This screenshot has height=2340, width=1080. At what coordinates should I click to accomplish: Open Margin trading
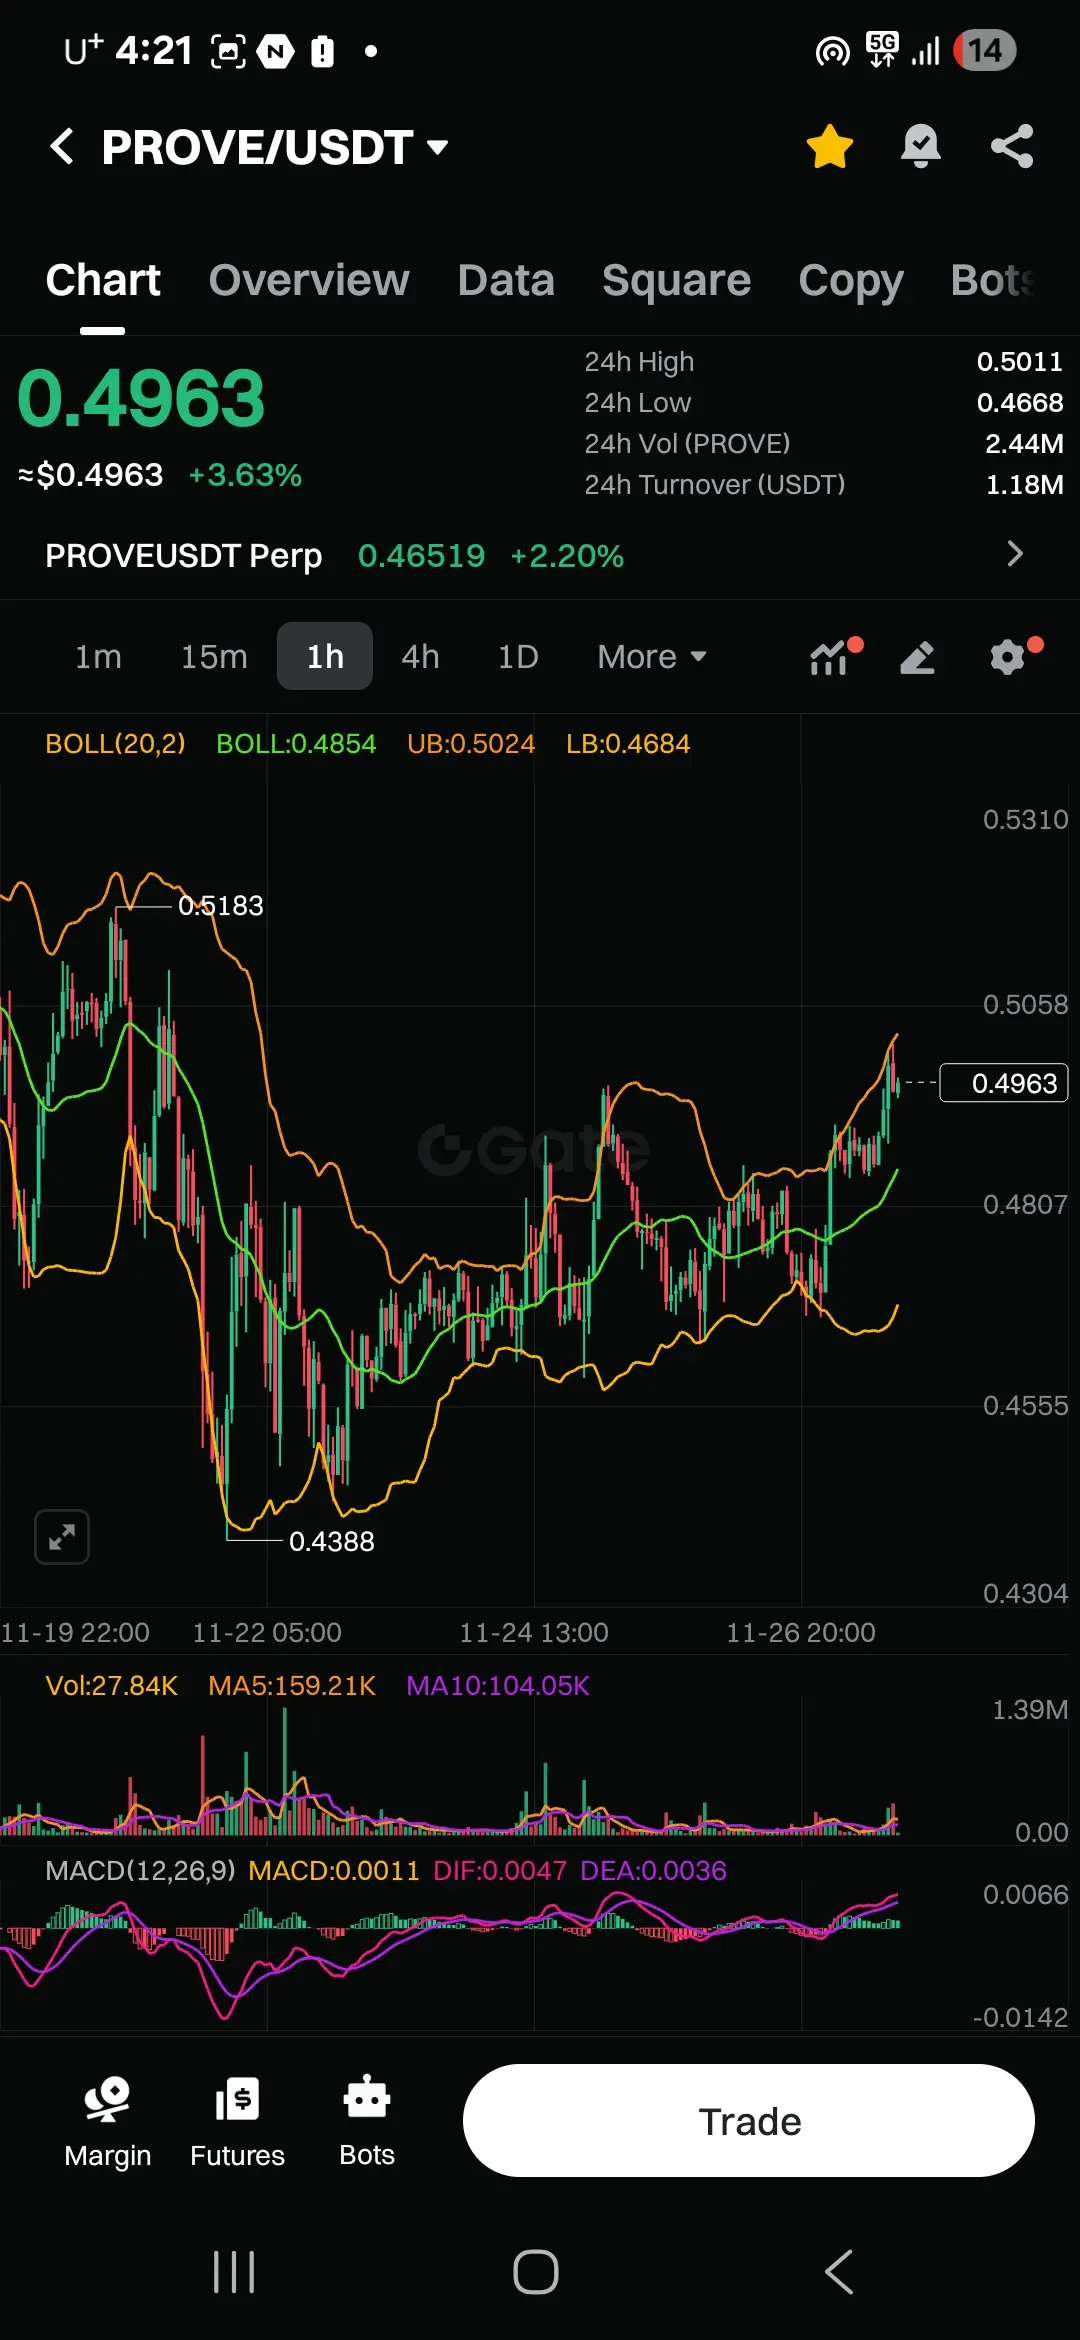pos(107,2120)
